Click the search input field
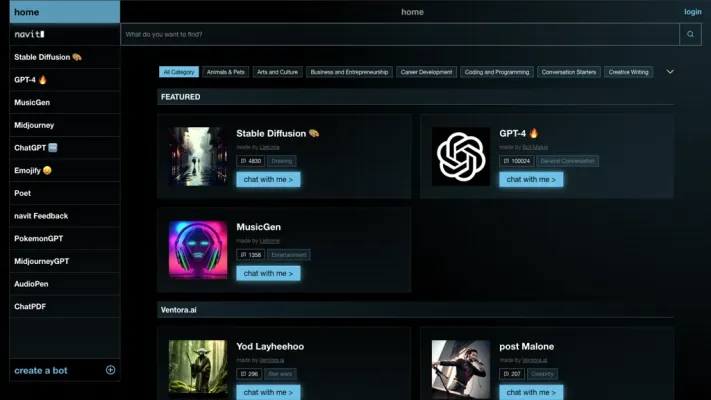Image resolution: width=711 pixels, height=400 pixels. (x=400, y=35)
